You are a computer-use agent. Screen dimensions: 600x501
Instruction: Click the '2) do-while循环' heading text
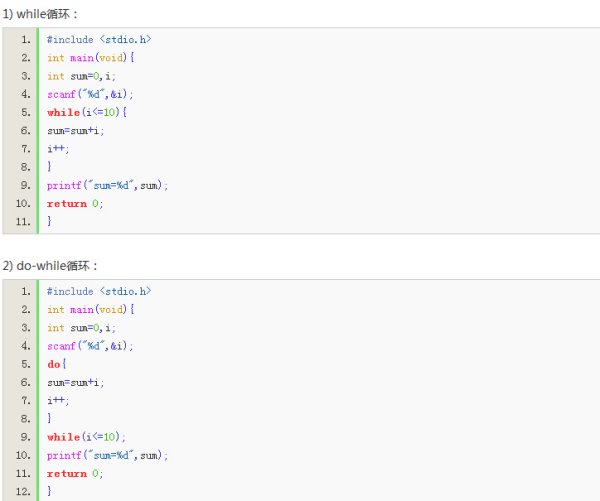point(50,266)
